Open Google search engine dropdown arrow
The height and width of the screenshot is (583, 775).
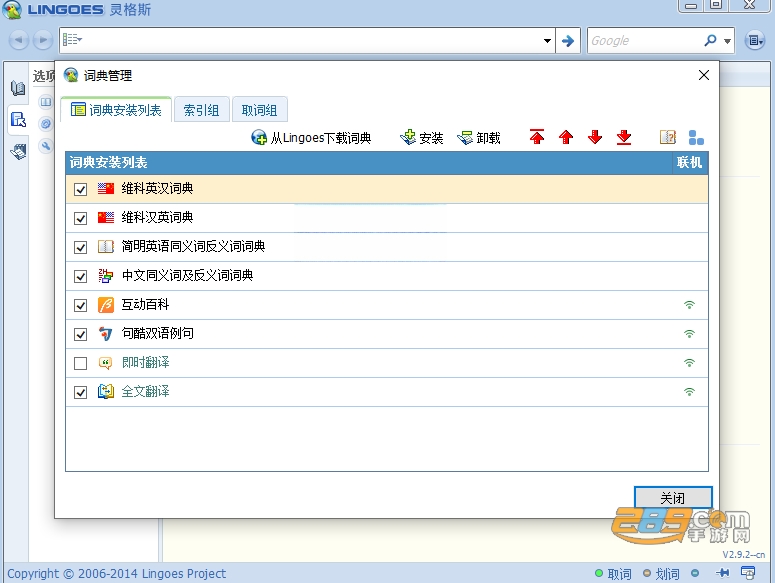(x=727, y=41)
